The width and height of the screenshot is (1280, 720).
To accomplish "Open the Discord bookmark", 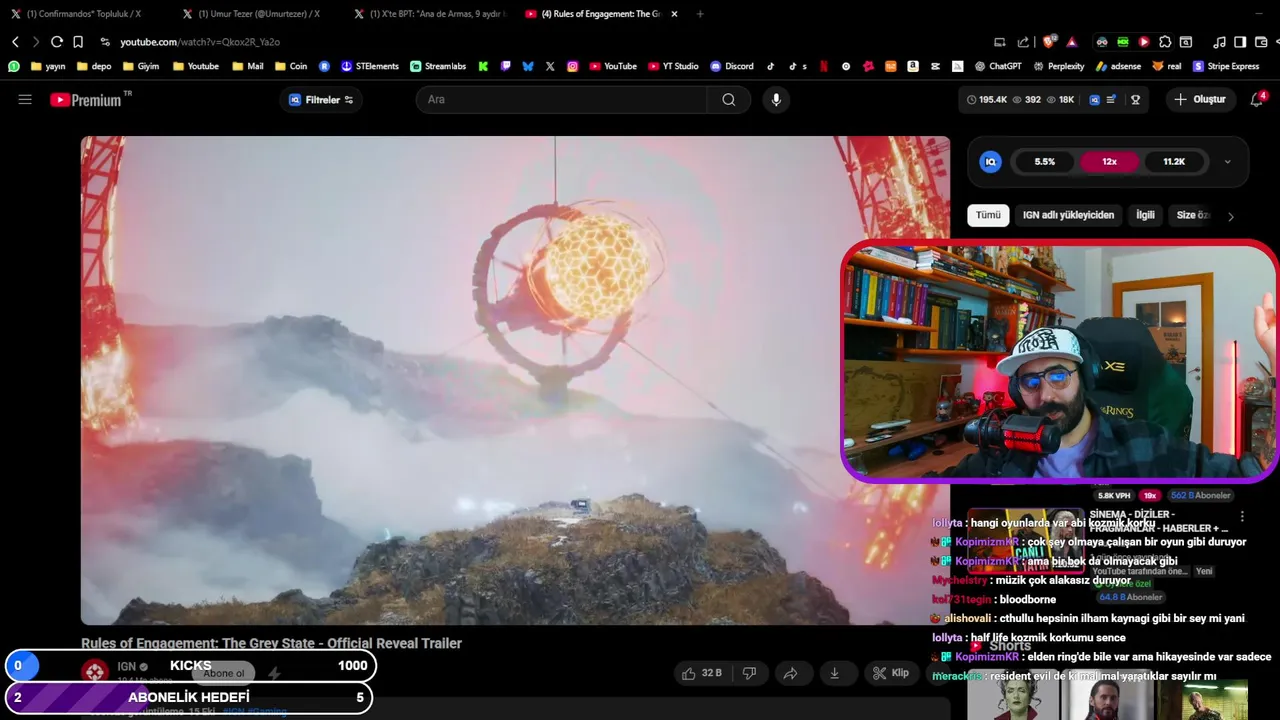I will [732, 66].
